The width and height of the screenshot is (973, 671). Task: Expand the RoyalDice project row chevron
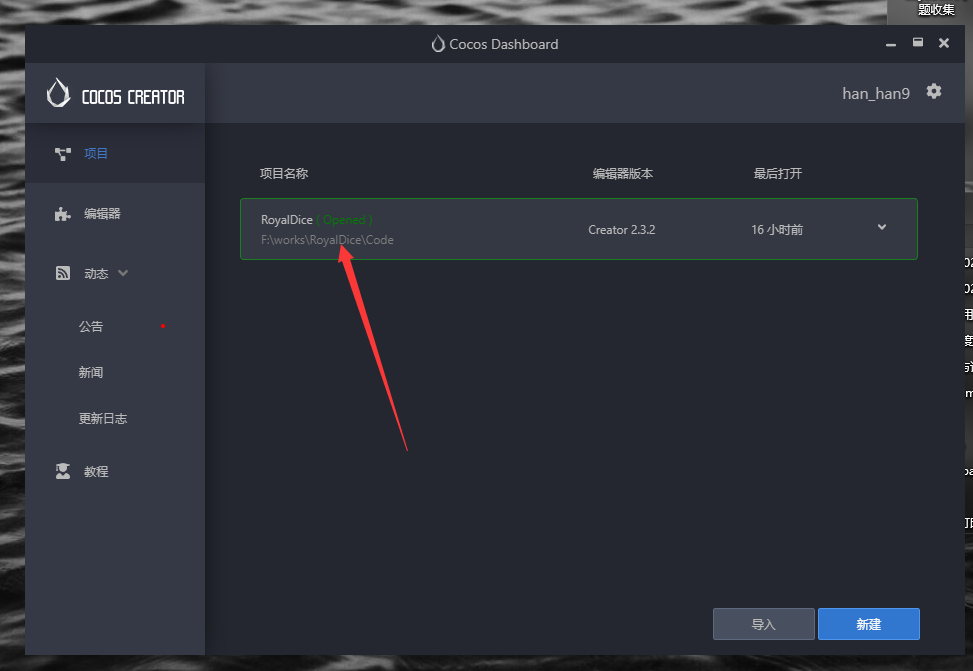882,227
